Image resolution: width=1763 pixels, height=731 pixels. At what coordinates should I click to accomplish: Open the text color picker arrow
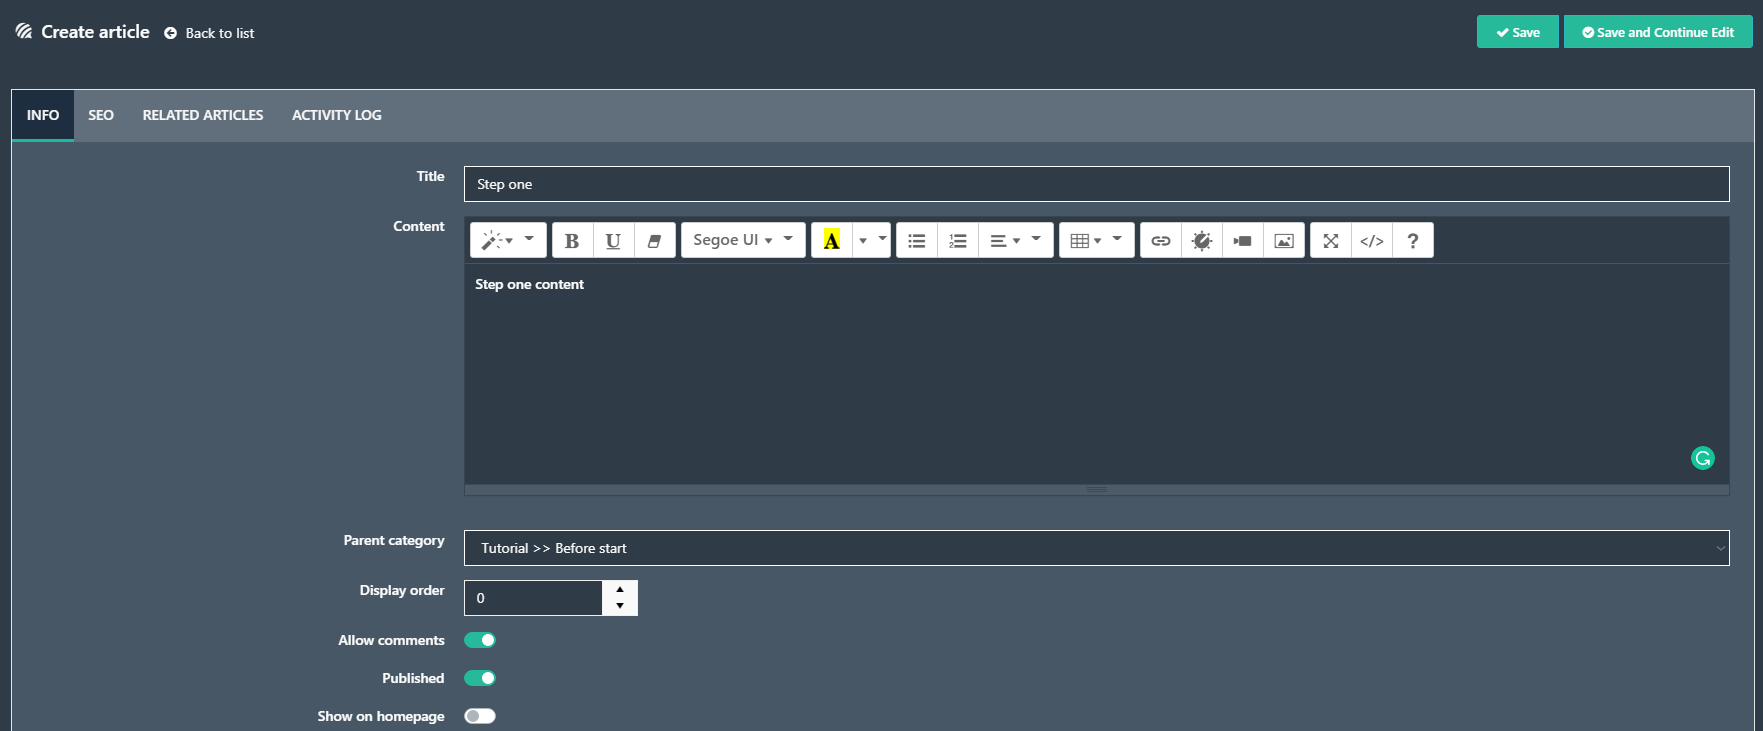coord(871,240)
